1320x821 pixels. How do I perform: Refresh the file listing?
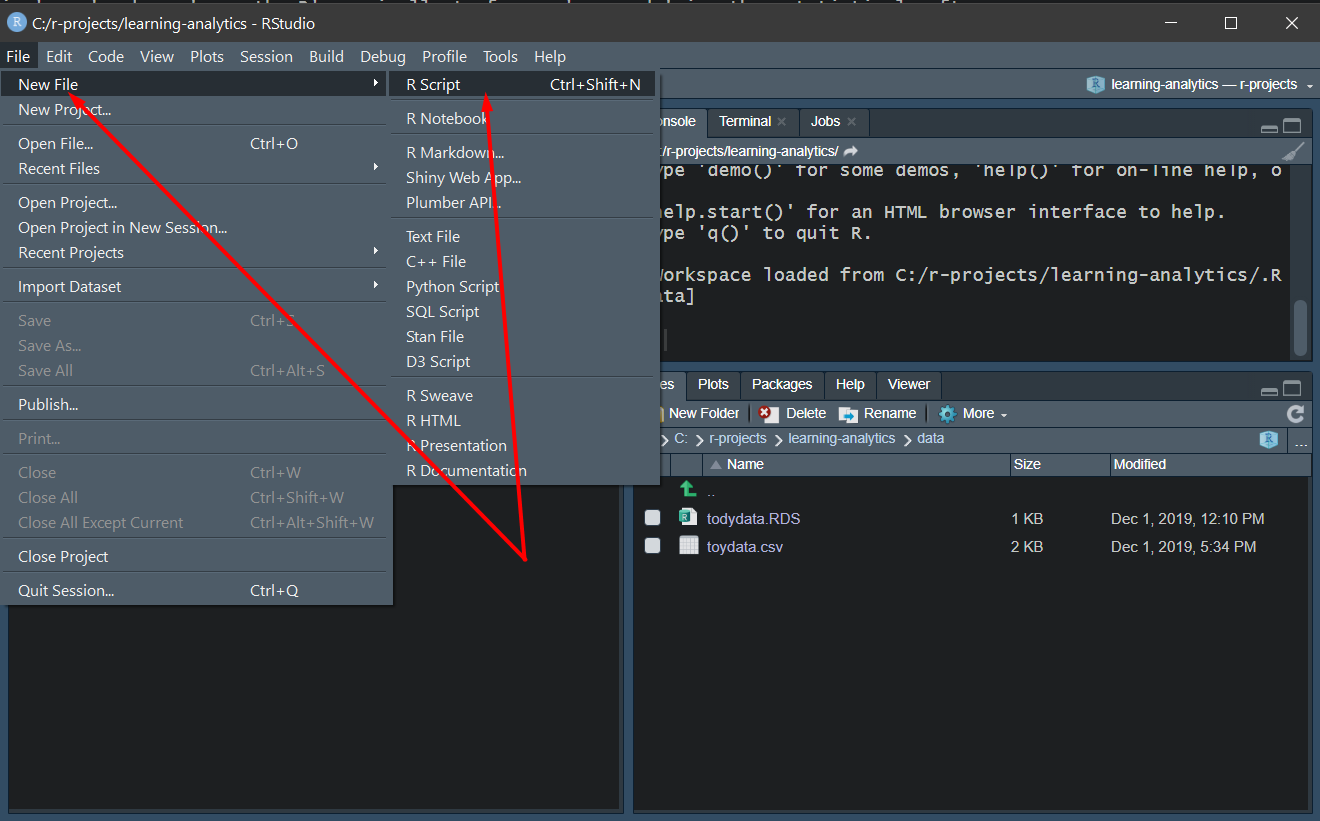1295,414
